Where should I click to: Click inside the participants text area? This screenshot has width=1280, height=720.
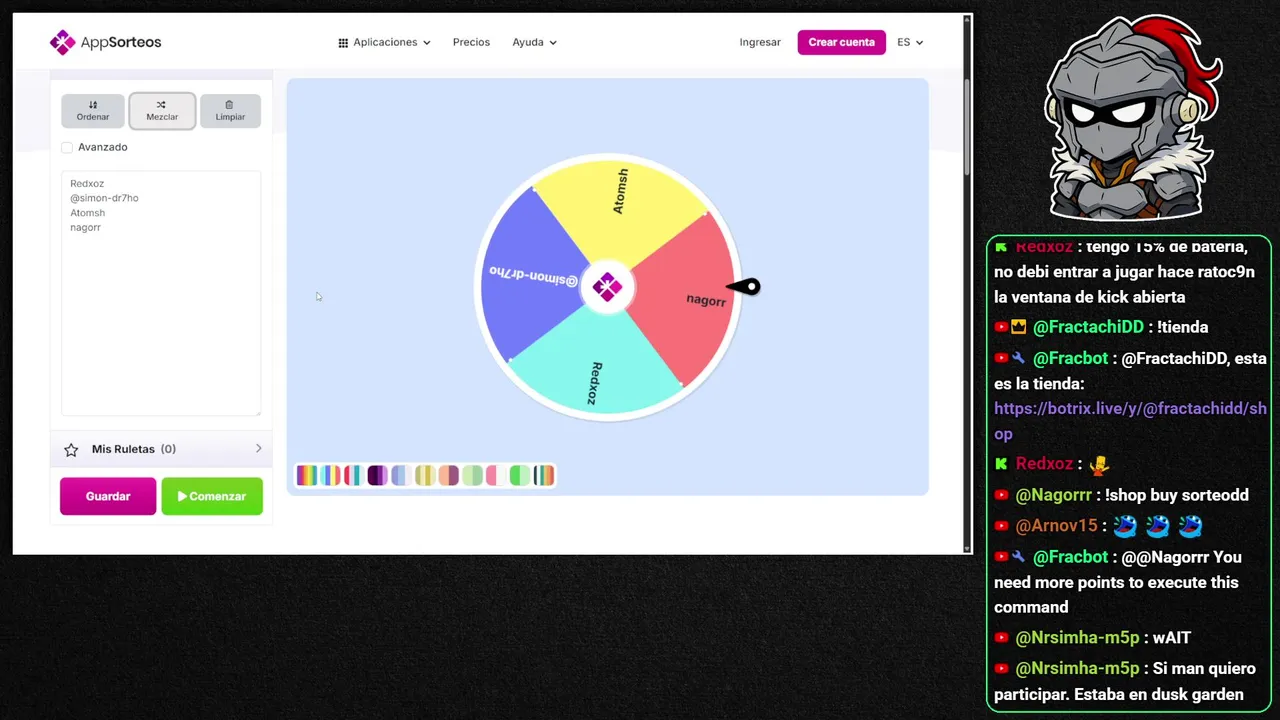[161, 293]
